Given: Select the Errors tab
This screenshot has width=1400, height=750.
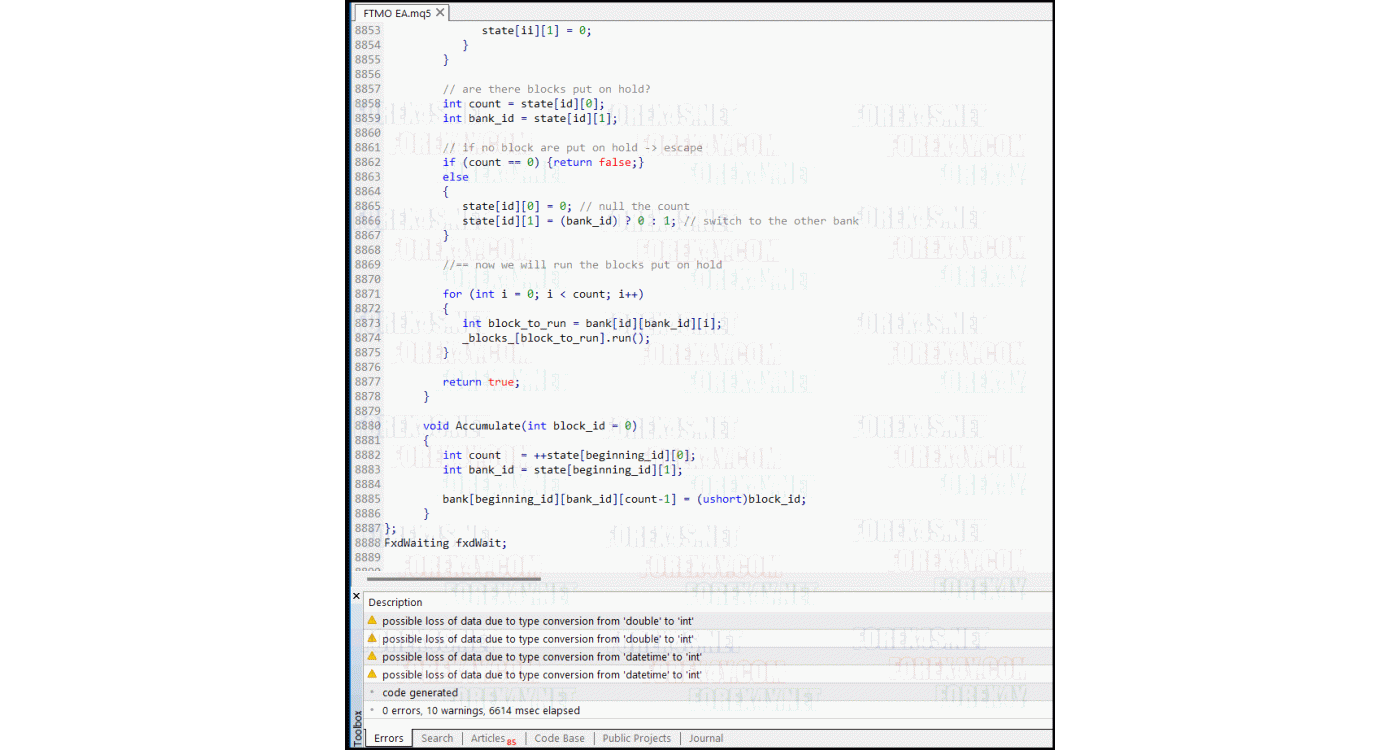Looking at the screenshot, I should tap(388, 738).
